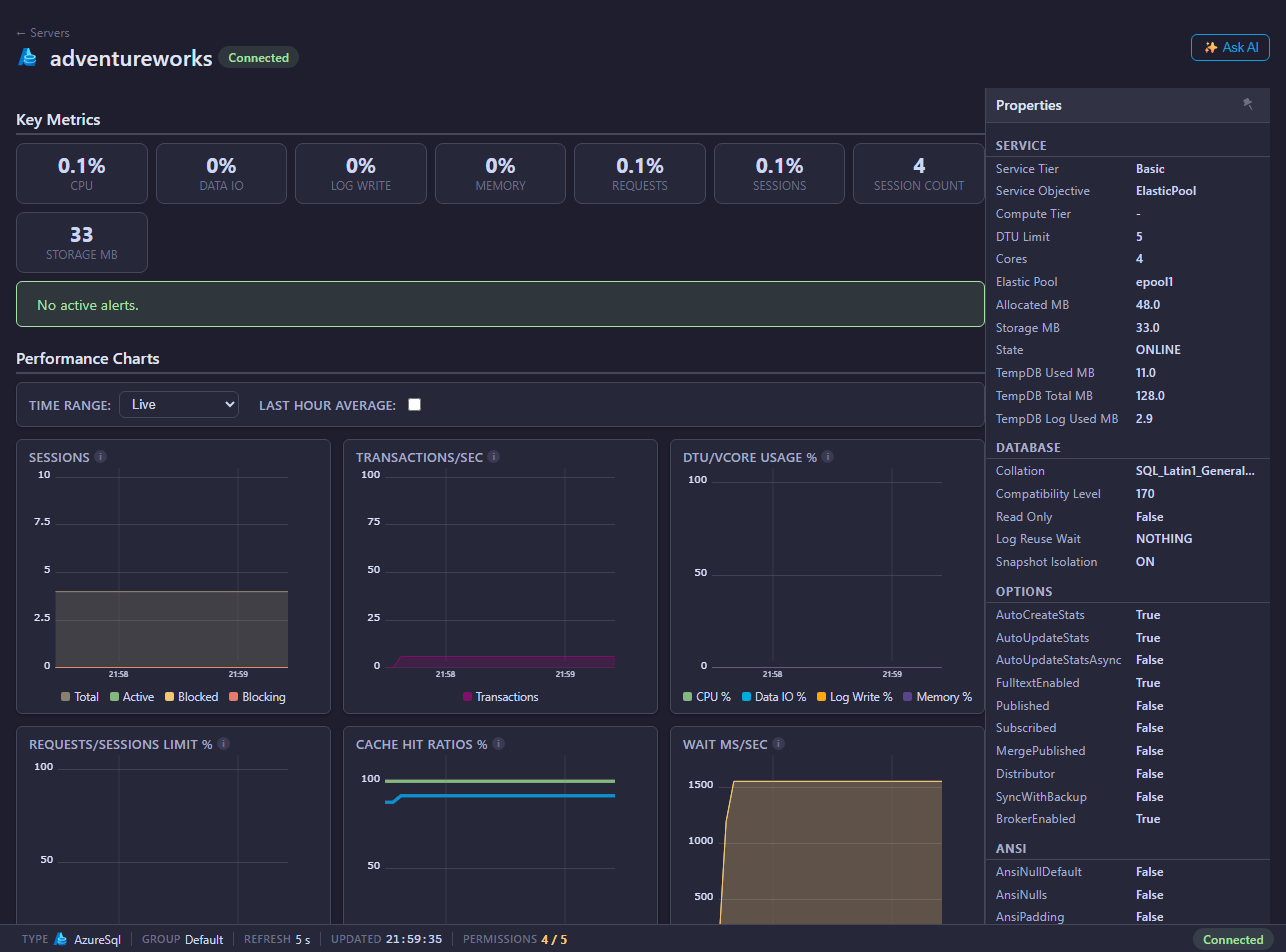
Task: Toggle the Blocked series in Sessions legend
Action: point(191,697)
